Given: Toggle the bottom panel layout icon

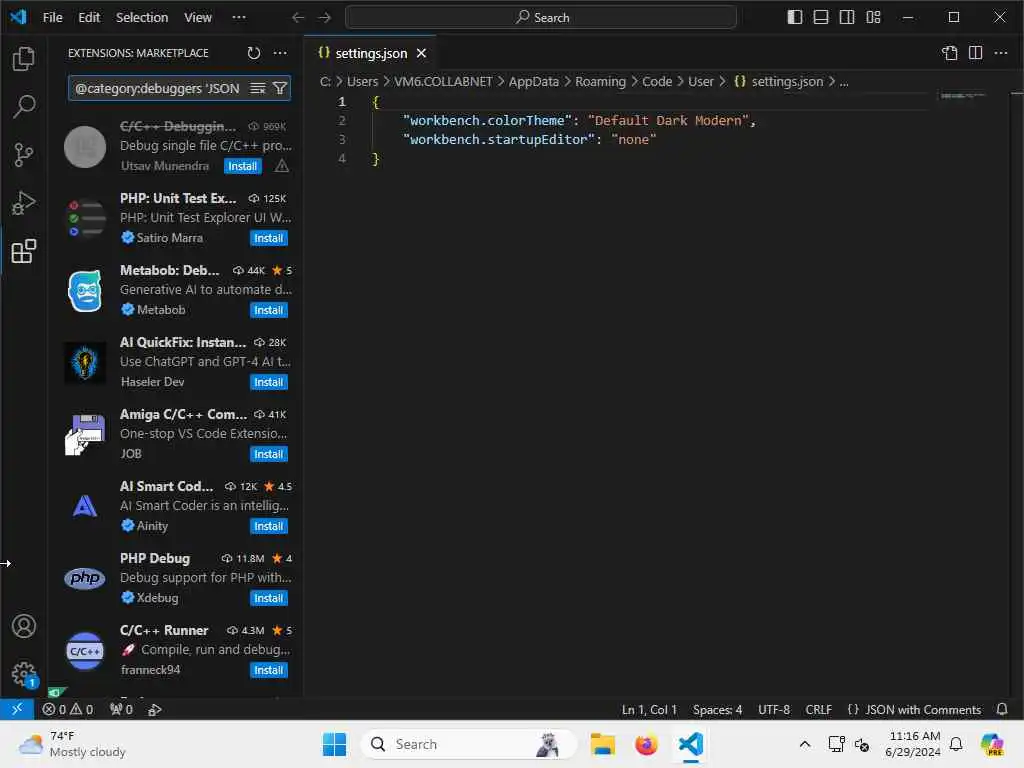Looking at the screenshot, I should (x=821, y=18).
